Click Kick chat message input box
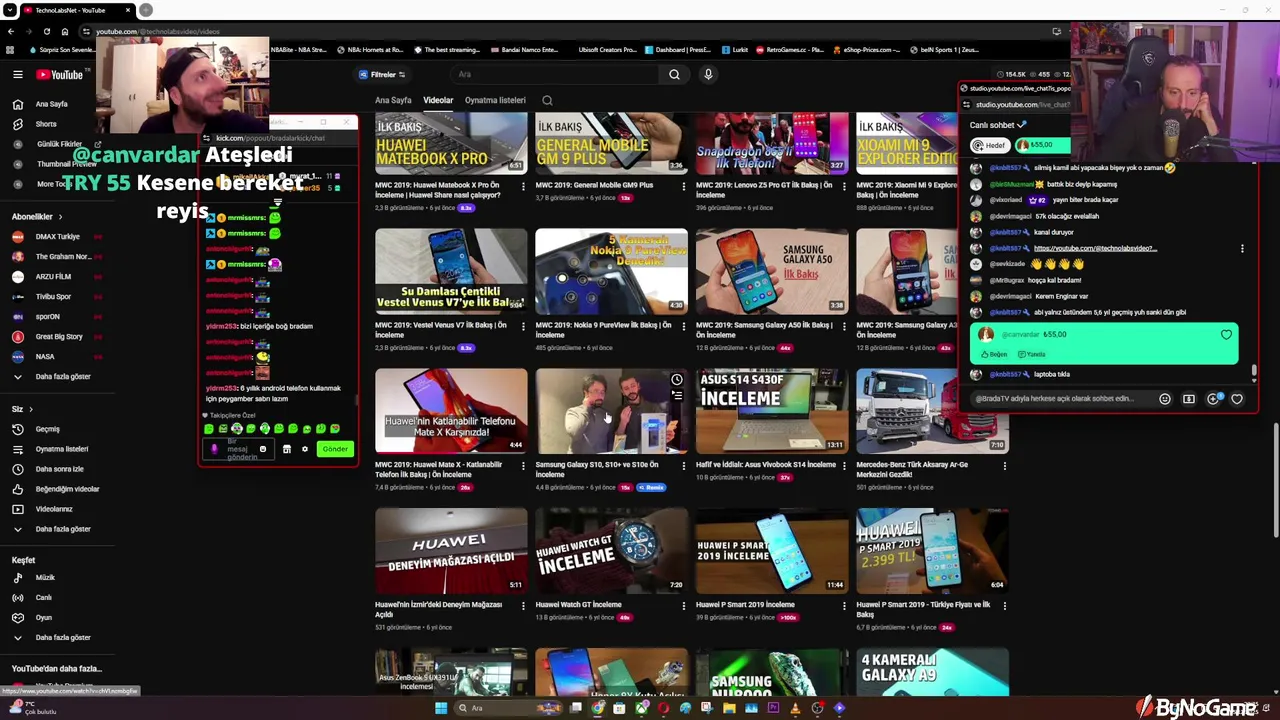The height and width of the screenshot is (720, 1280). 237,449
